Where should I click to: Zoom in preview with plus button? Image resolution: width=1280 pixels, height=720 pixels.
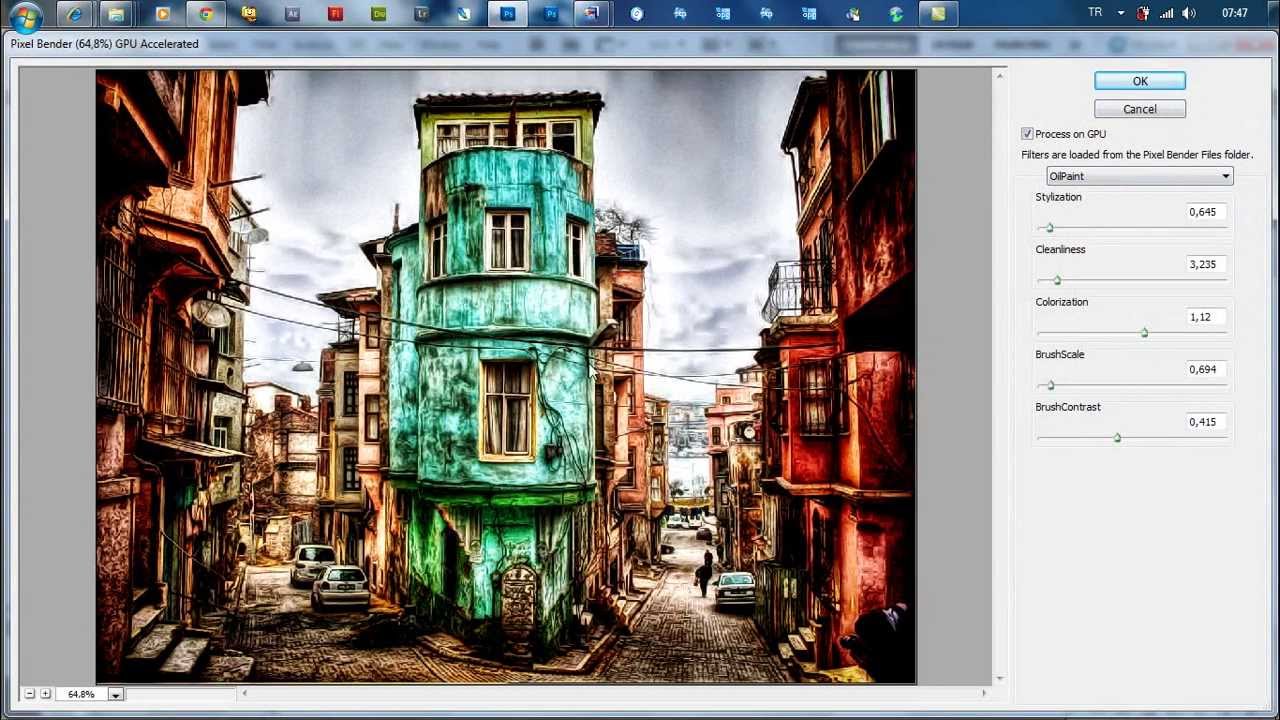45,694
